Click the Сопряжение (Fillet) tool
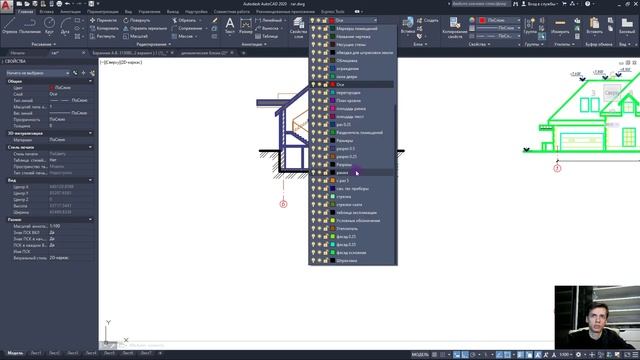The width and height of the screenshot is (640, 360). coord(187,28)
